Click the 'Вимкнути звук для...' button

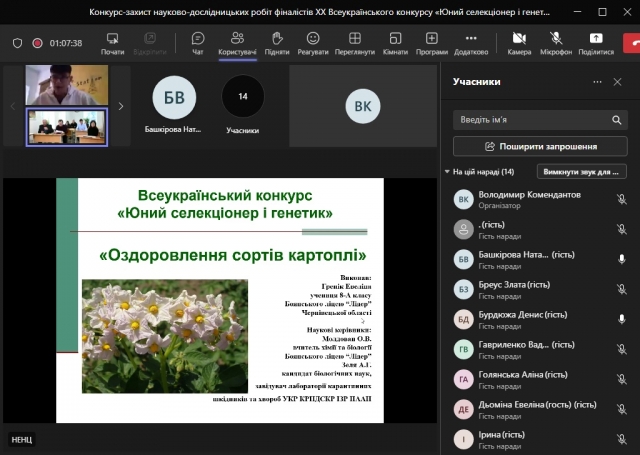click(581, 172)
